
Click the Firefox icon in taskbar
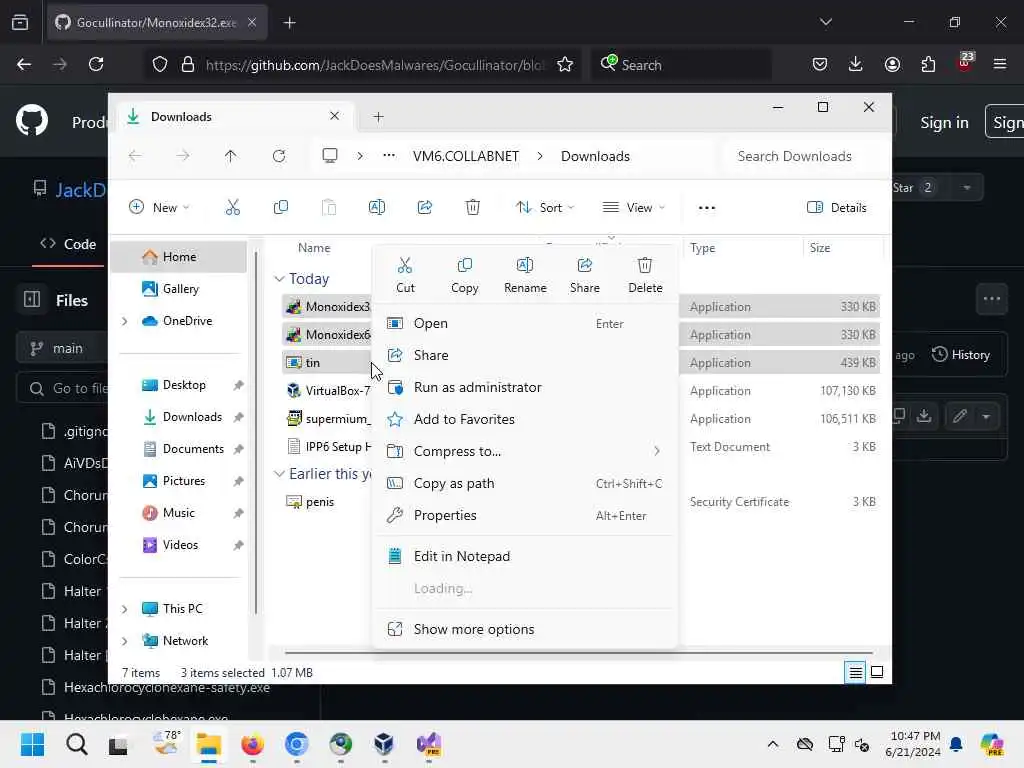[253, 744]
